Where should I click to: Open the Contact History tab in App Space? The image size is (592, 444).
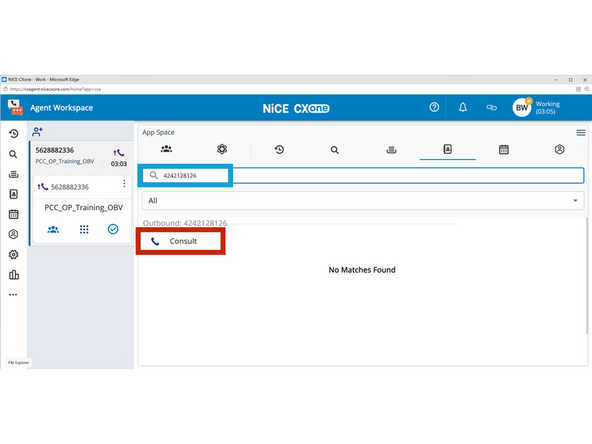click(x=279, y=150)
